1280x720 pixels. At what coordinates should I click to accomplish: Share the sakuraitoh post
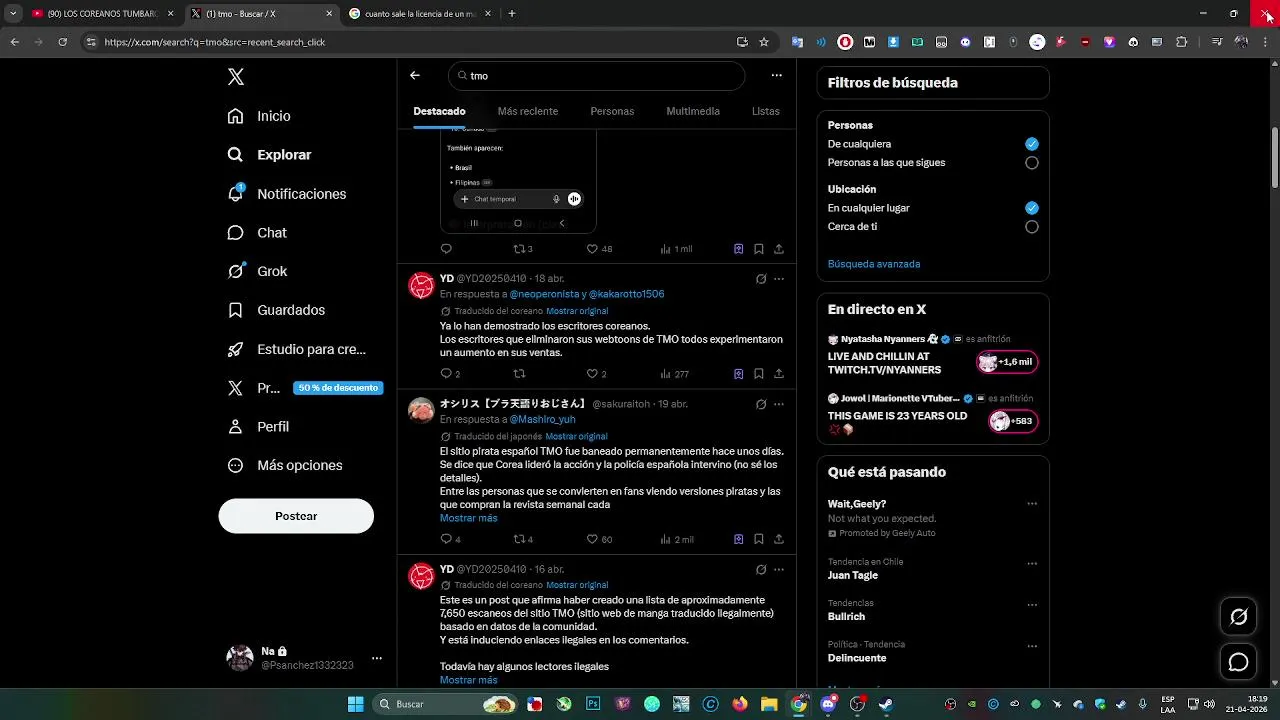pos(779,539)
